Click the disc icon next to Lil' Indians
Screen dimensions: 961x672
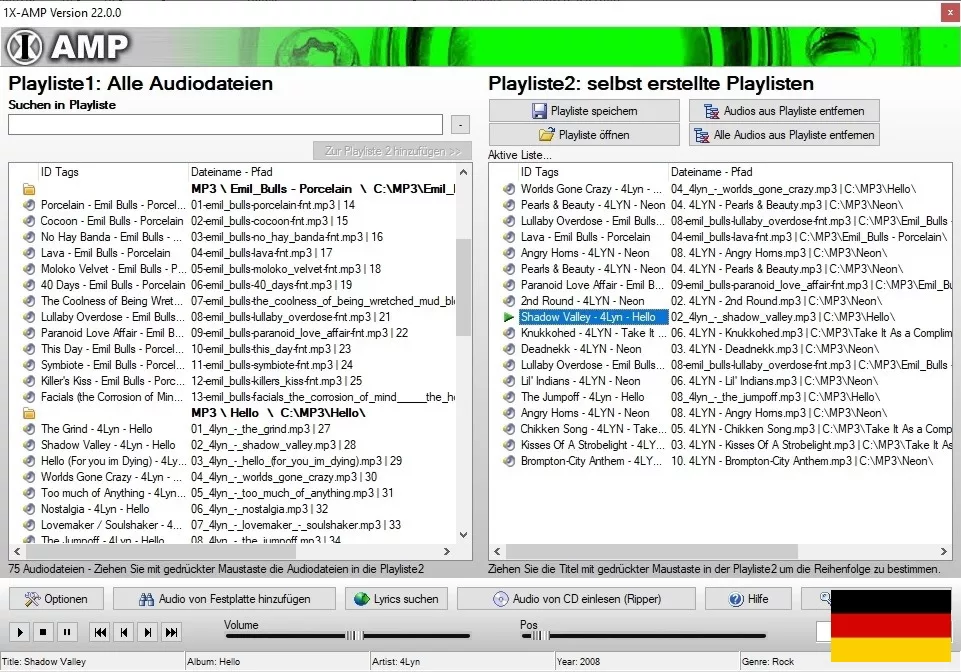coord(509,381)
